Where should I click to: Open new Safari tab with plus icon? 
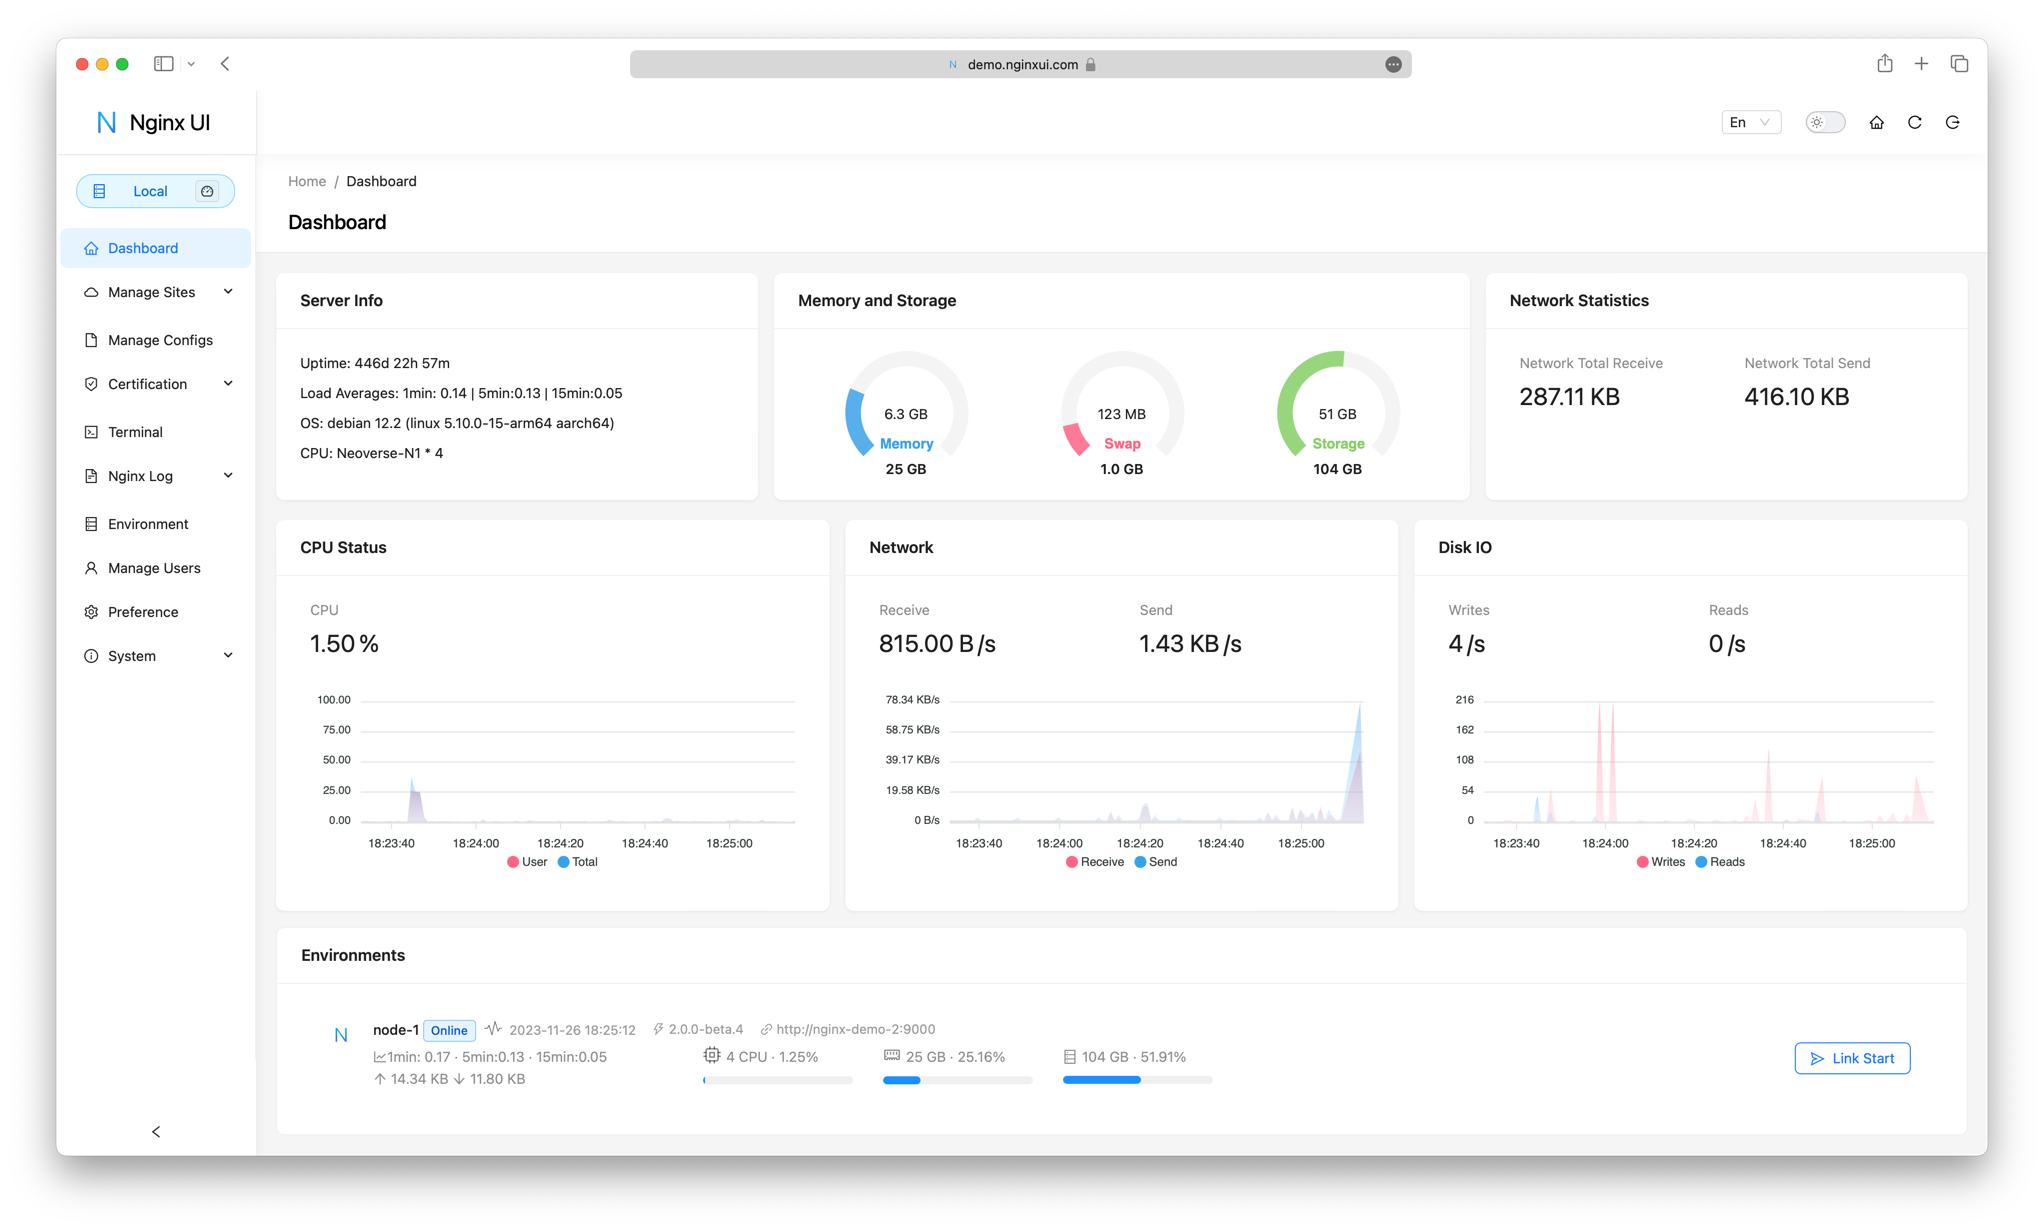click(x=1921, y=64)
